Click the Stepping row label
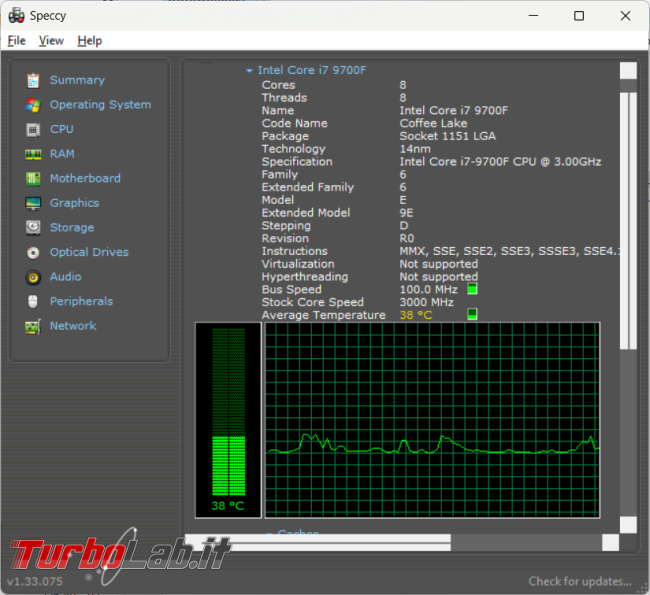The width and height of the screenshot is (650, 595). click(286, 226)
